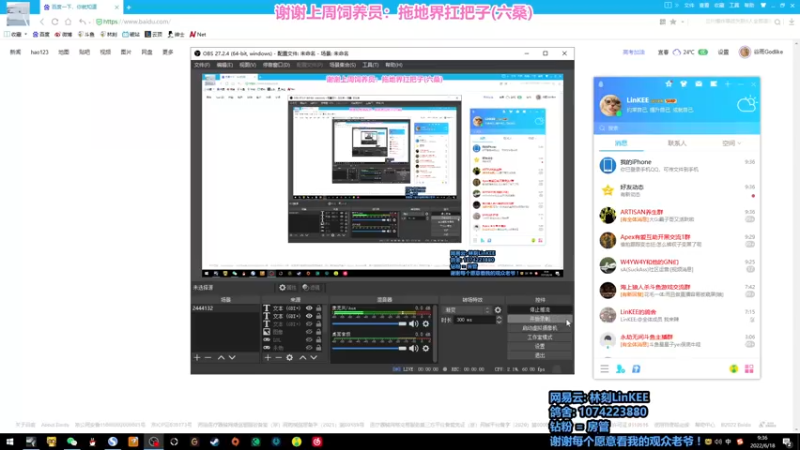Mute the second mixer channel speaker icon
The width and height of the screenshot is (800, 450).
414,348
